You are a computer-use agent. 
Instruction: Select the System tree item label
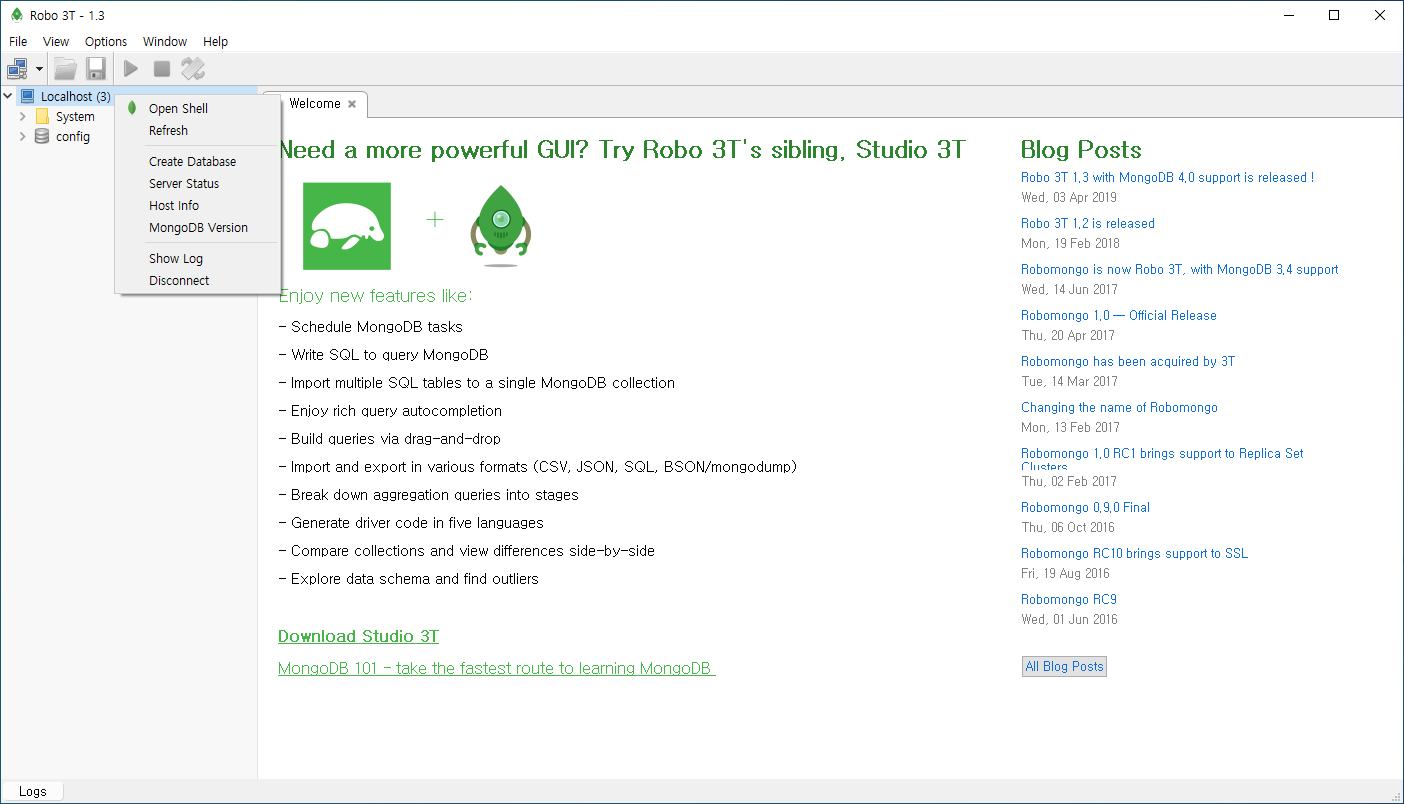[75, 116]
